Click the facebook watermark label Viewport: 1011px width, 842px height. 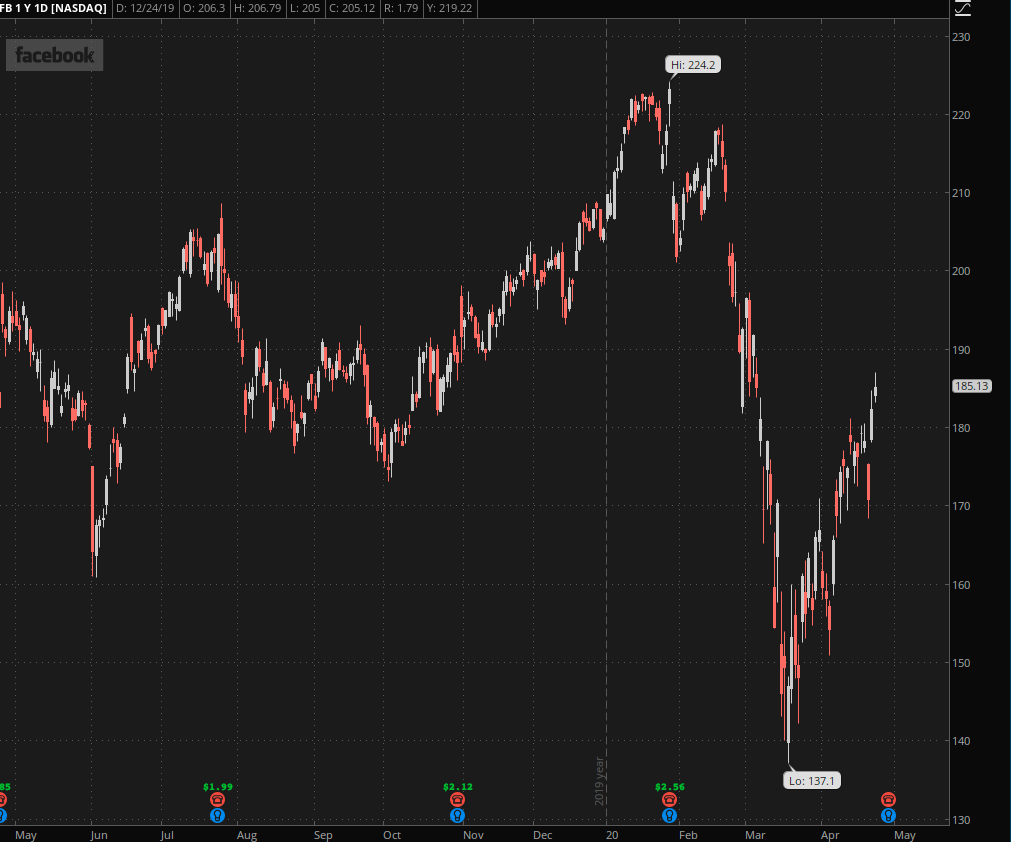(55, 55)
